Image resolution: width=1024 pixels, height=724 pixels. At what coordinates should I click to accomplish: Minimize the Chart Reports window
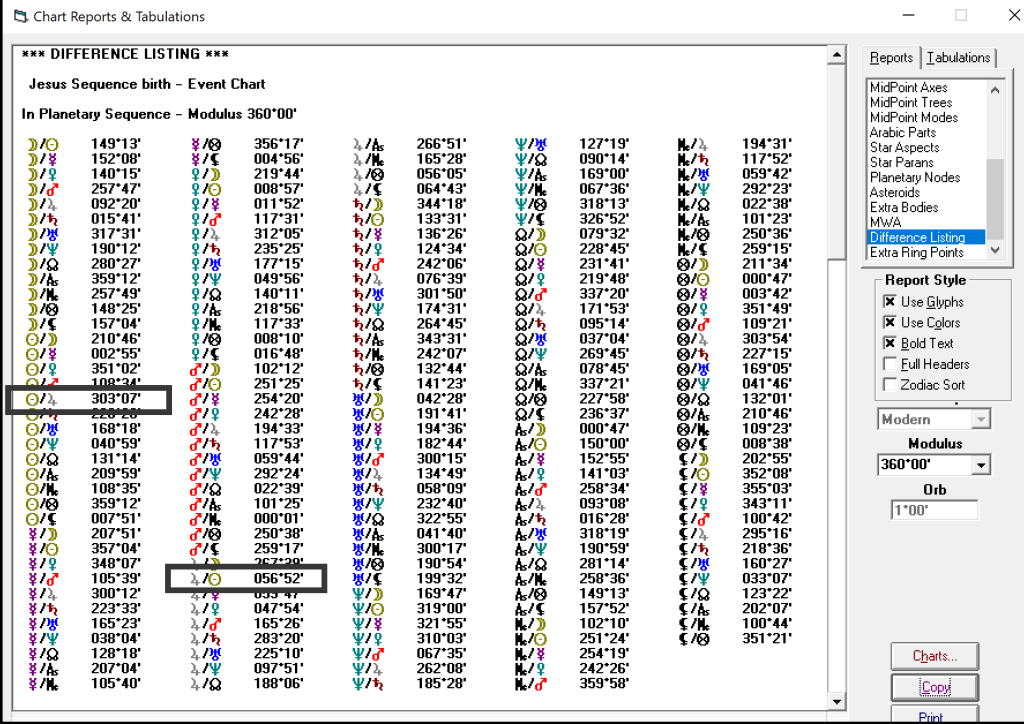point(908,16)
